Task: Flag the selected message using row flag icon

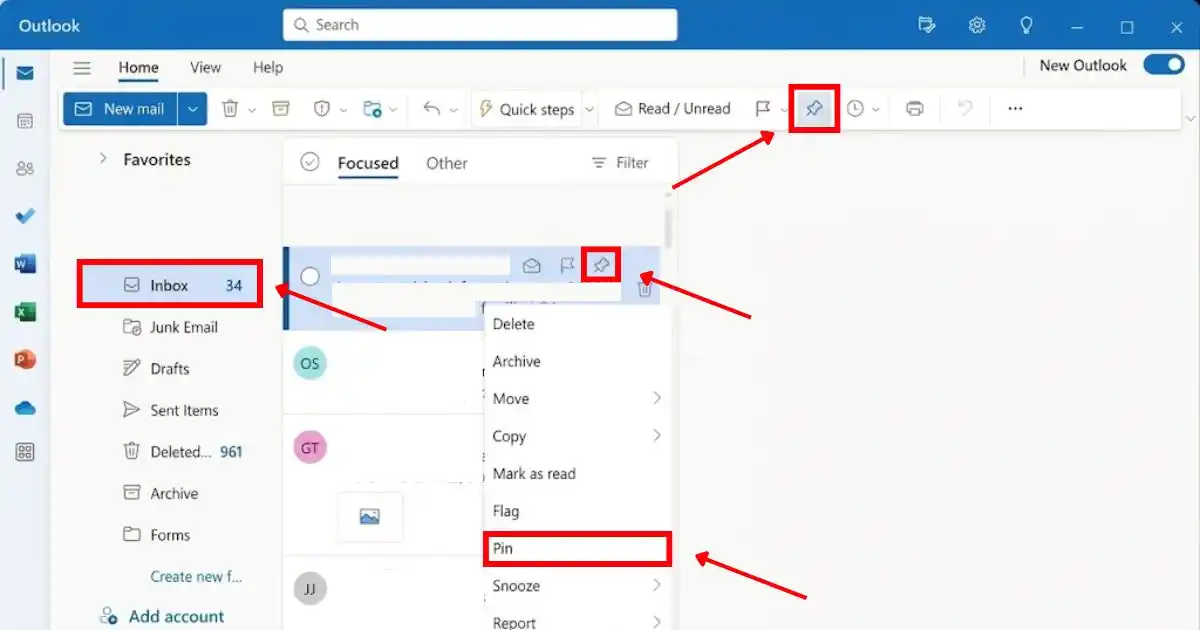Action: coord(567,266)
